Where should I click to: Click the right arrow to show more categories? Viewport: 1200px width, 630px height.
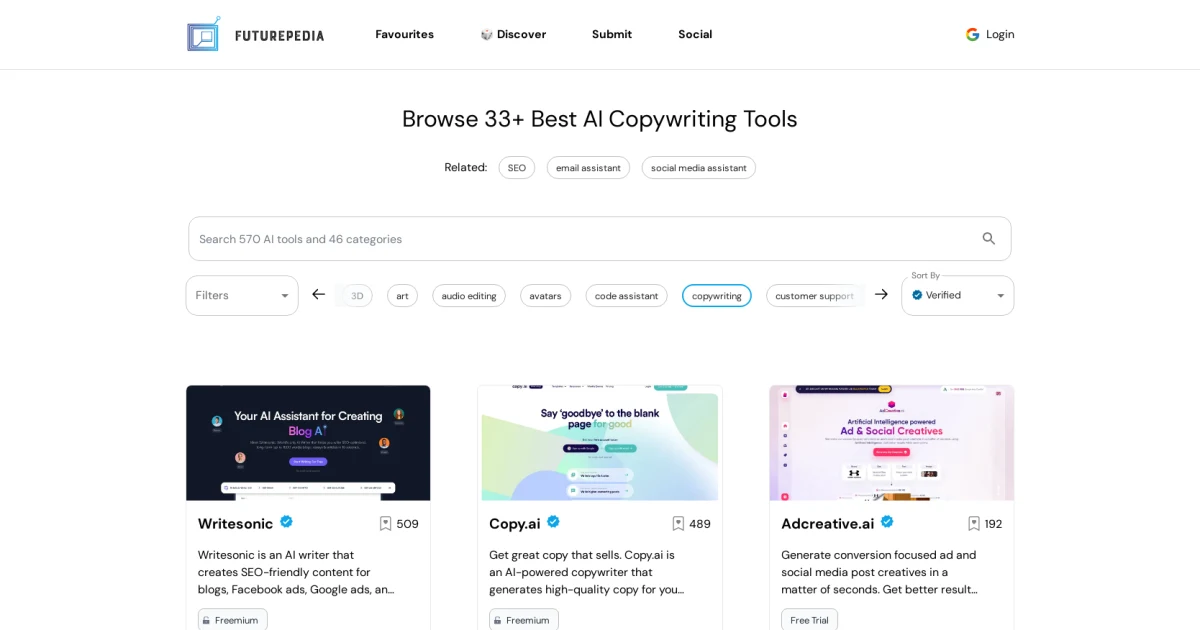(x=881, y=294)
